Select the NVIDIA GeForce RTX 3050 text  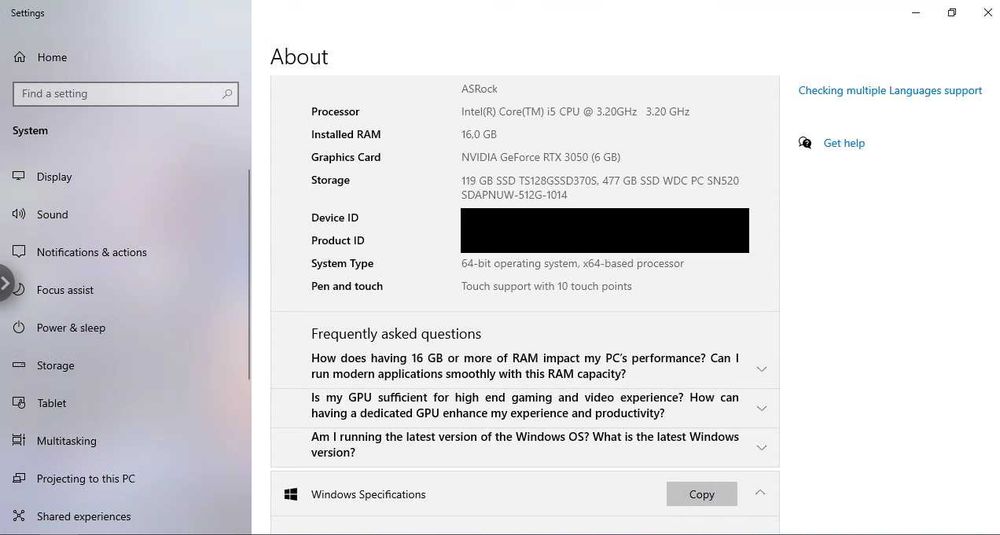click(x=541, y=158)
